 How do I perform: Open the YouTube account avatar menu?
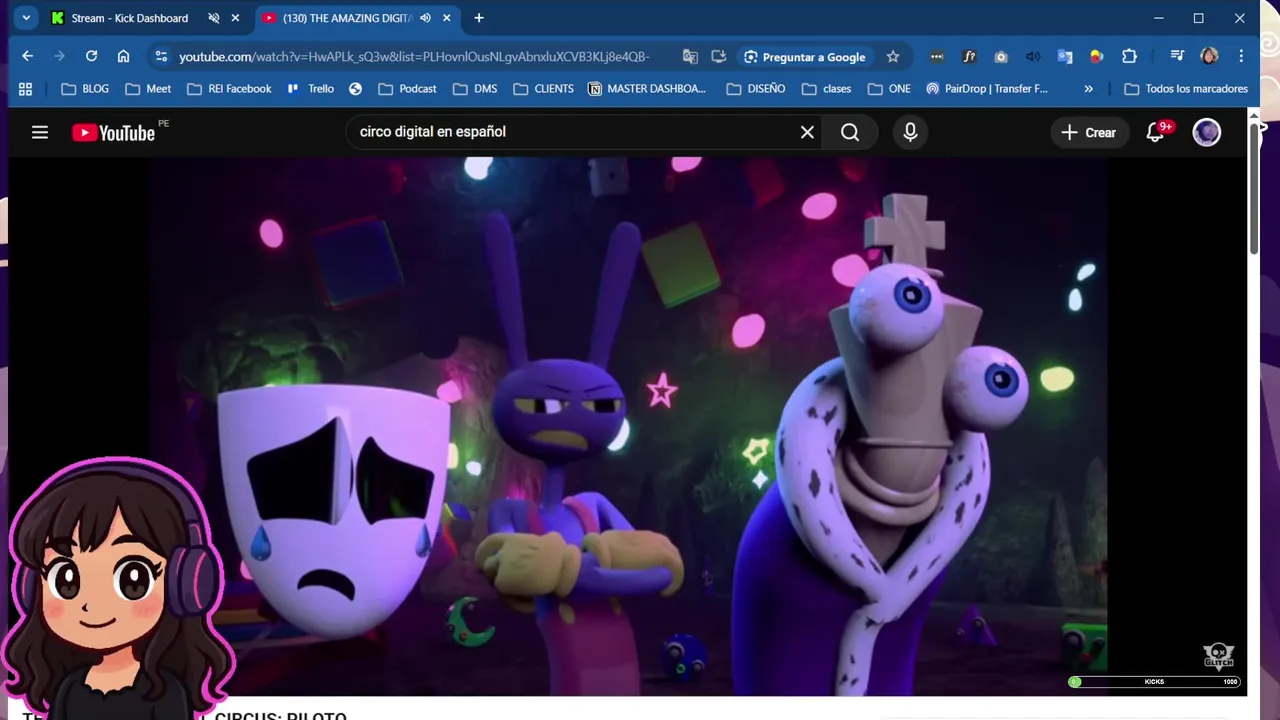pyautogui.click(x=1207, y=132)
